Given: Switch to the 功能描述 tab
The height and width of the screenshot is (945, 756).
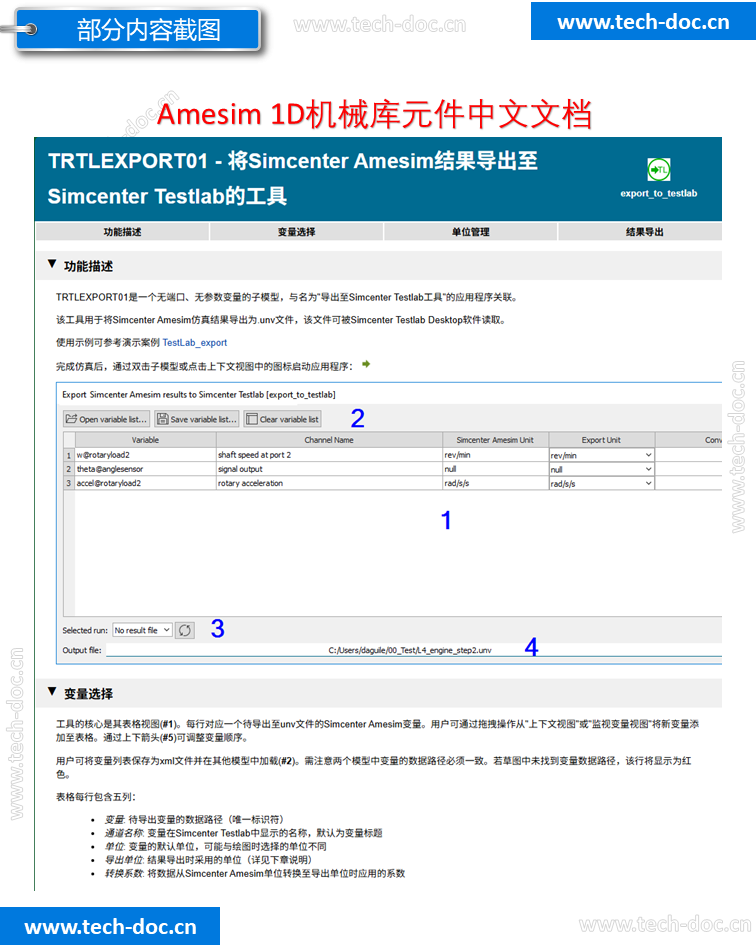Looking at the screenshot, I should [x=122, y=232].
